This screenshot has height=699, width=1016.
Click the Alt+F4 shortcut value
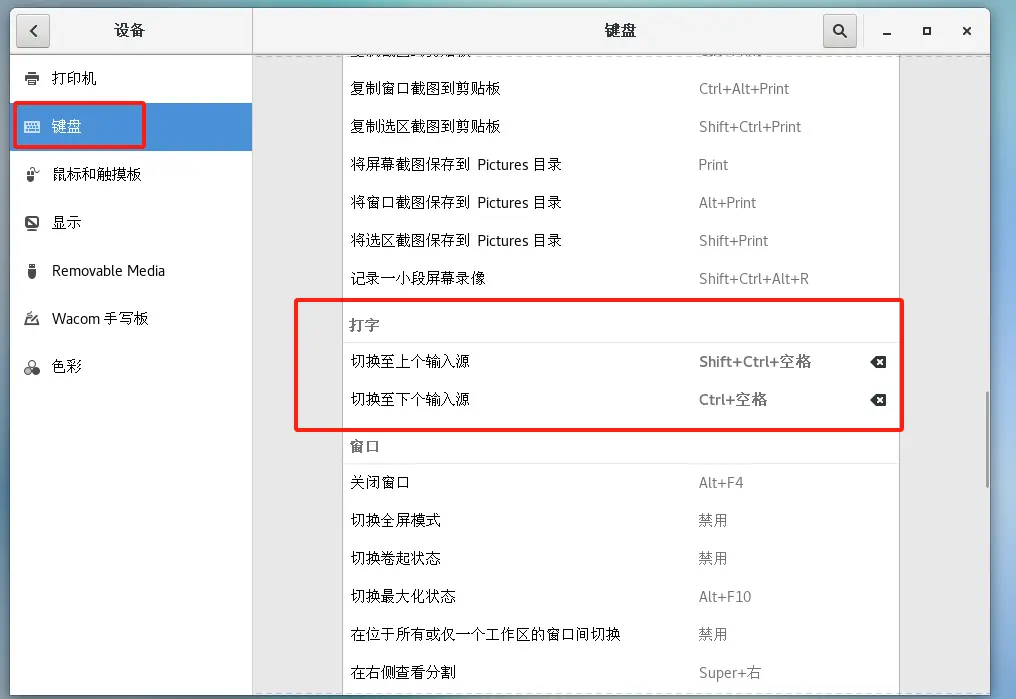pos(721,483)
